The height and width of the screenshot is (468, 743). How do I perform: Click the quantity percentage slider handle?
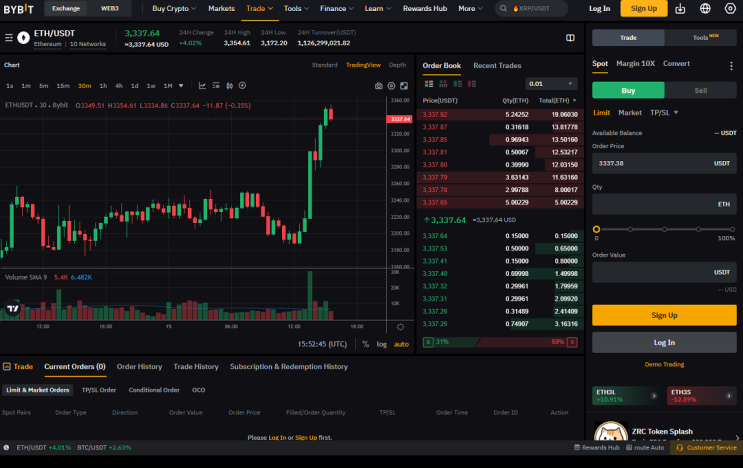coord(596,229)
